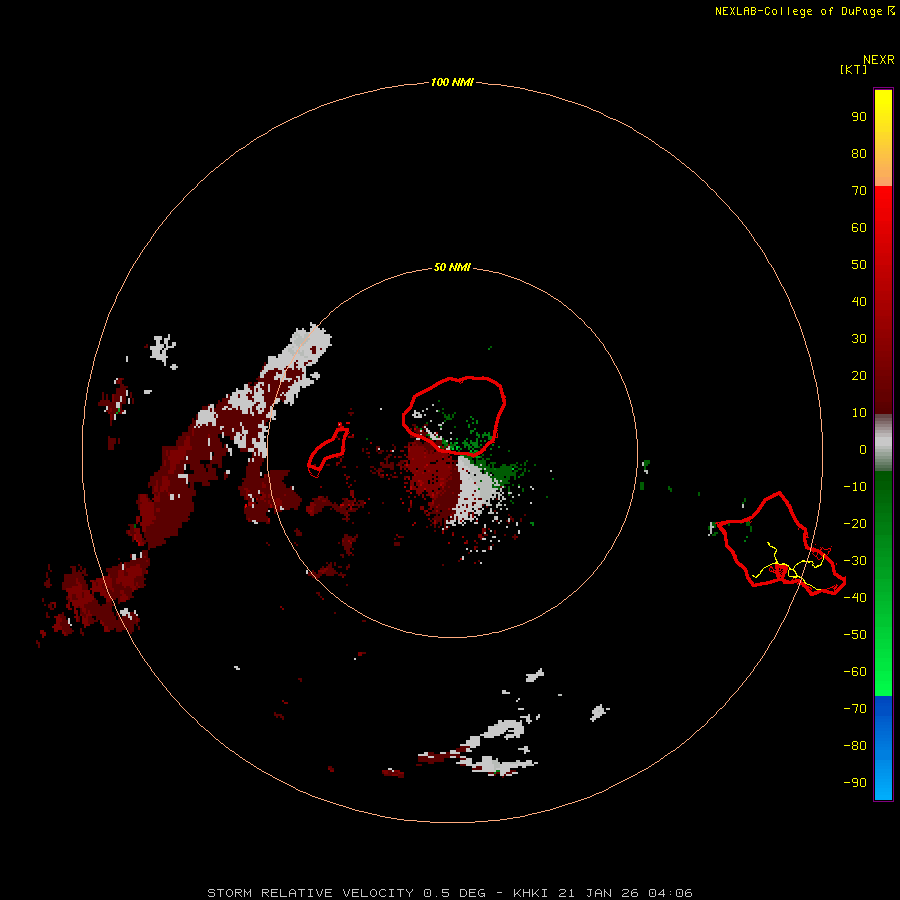
Task: Click the 20 value on the velocity scale
Action: click(859, 375)
